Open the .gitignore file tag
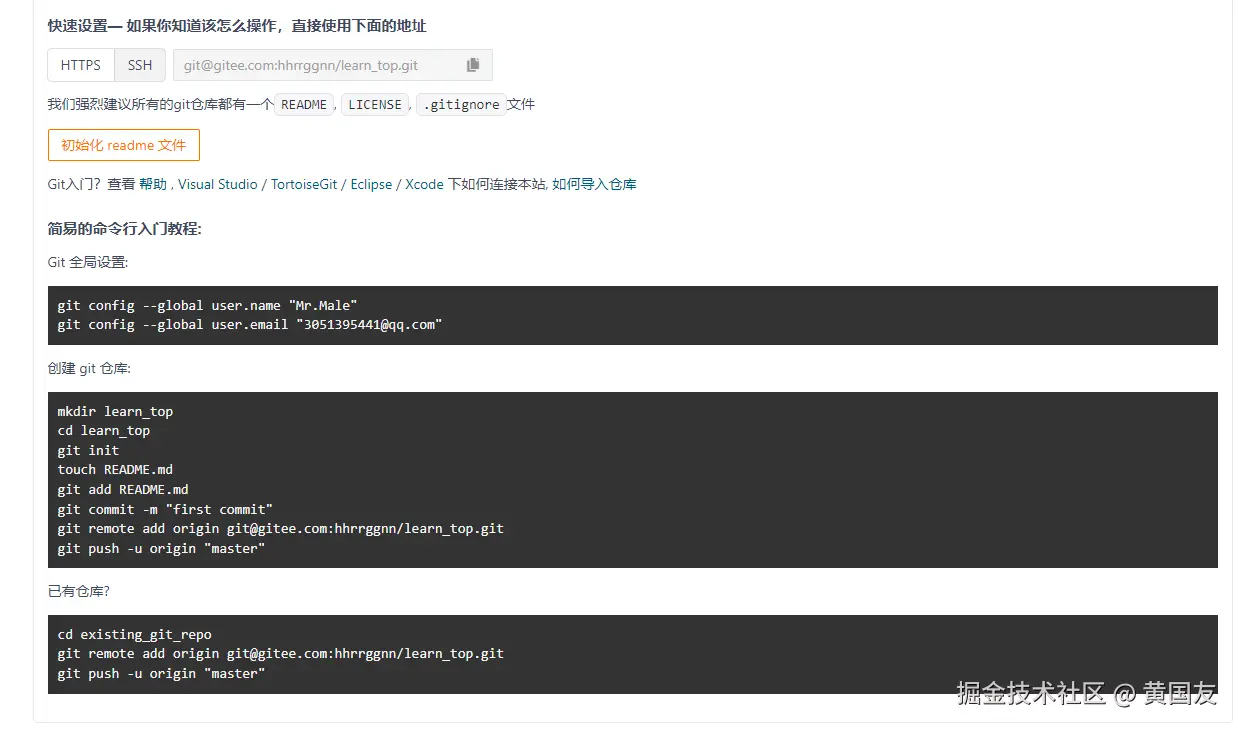The height and width of the screenshot is (729, 1239). [461, 104]
